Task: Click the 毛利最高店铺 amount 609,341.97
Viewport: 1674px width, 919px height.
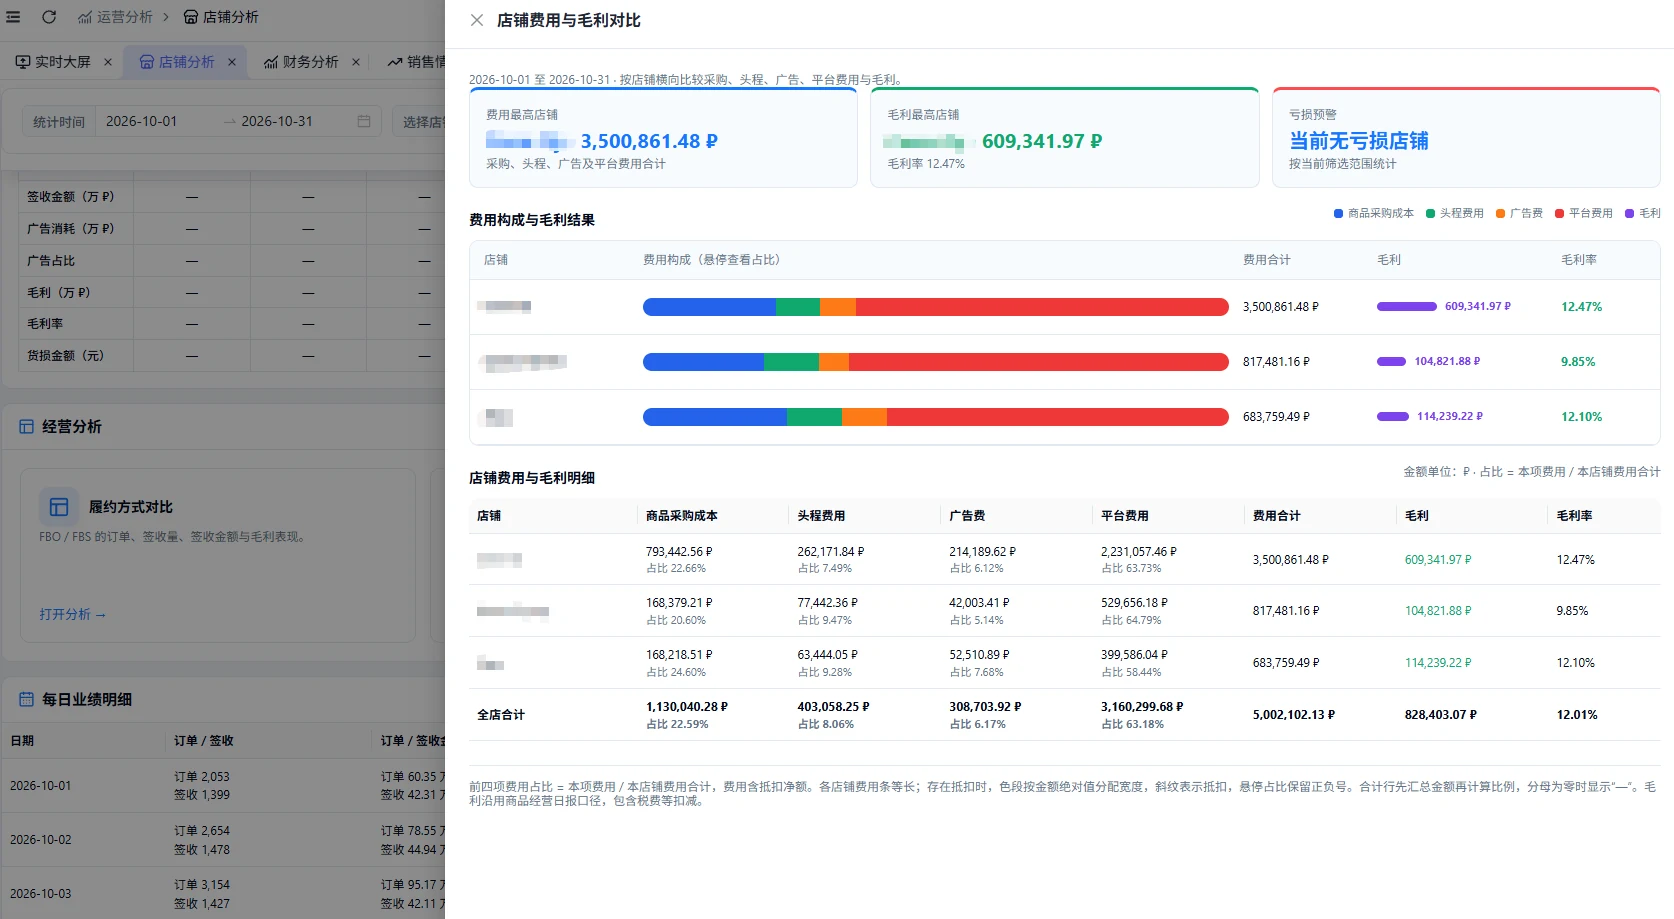Action: (x=1042, y=141)
